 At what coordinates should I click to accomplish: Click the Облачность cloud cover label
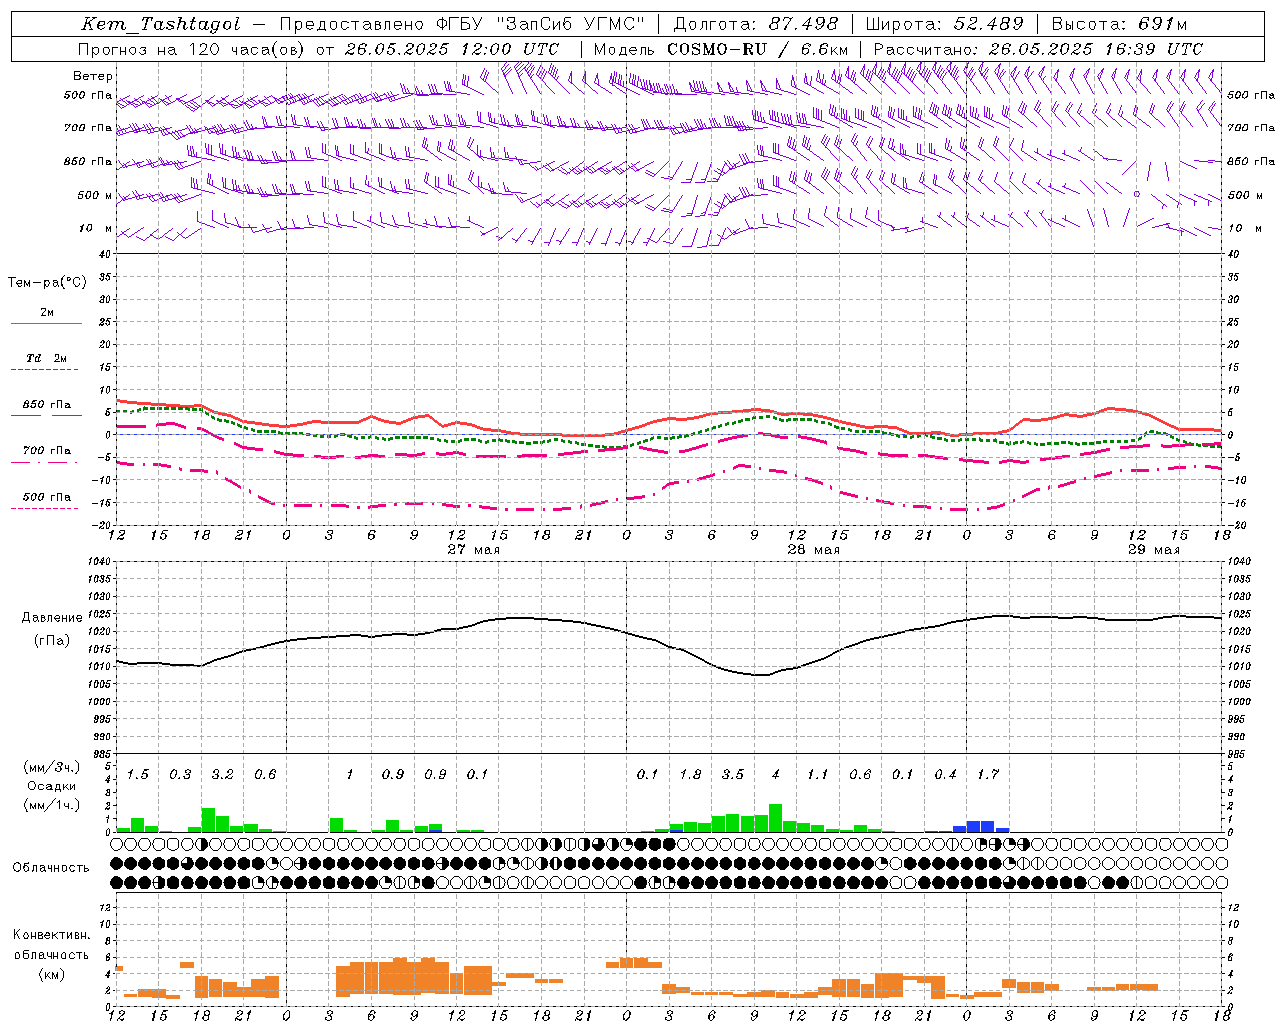[x=51, y=867]
